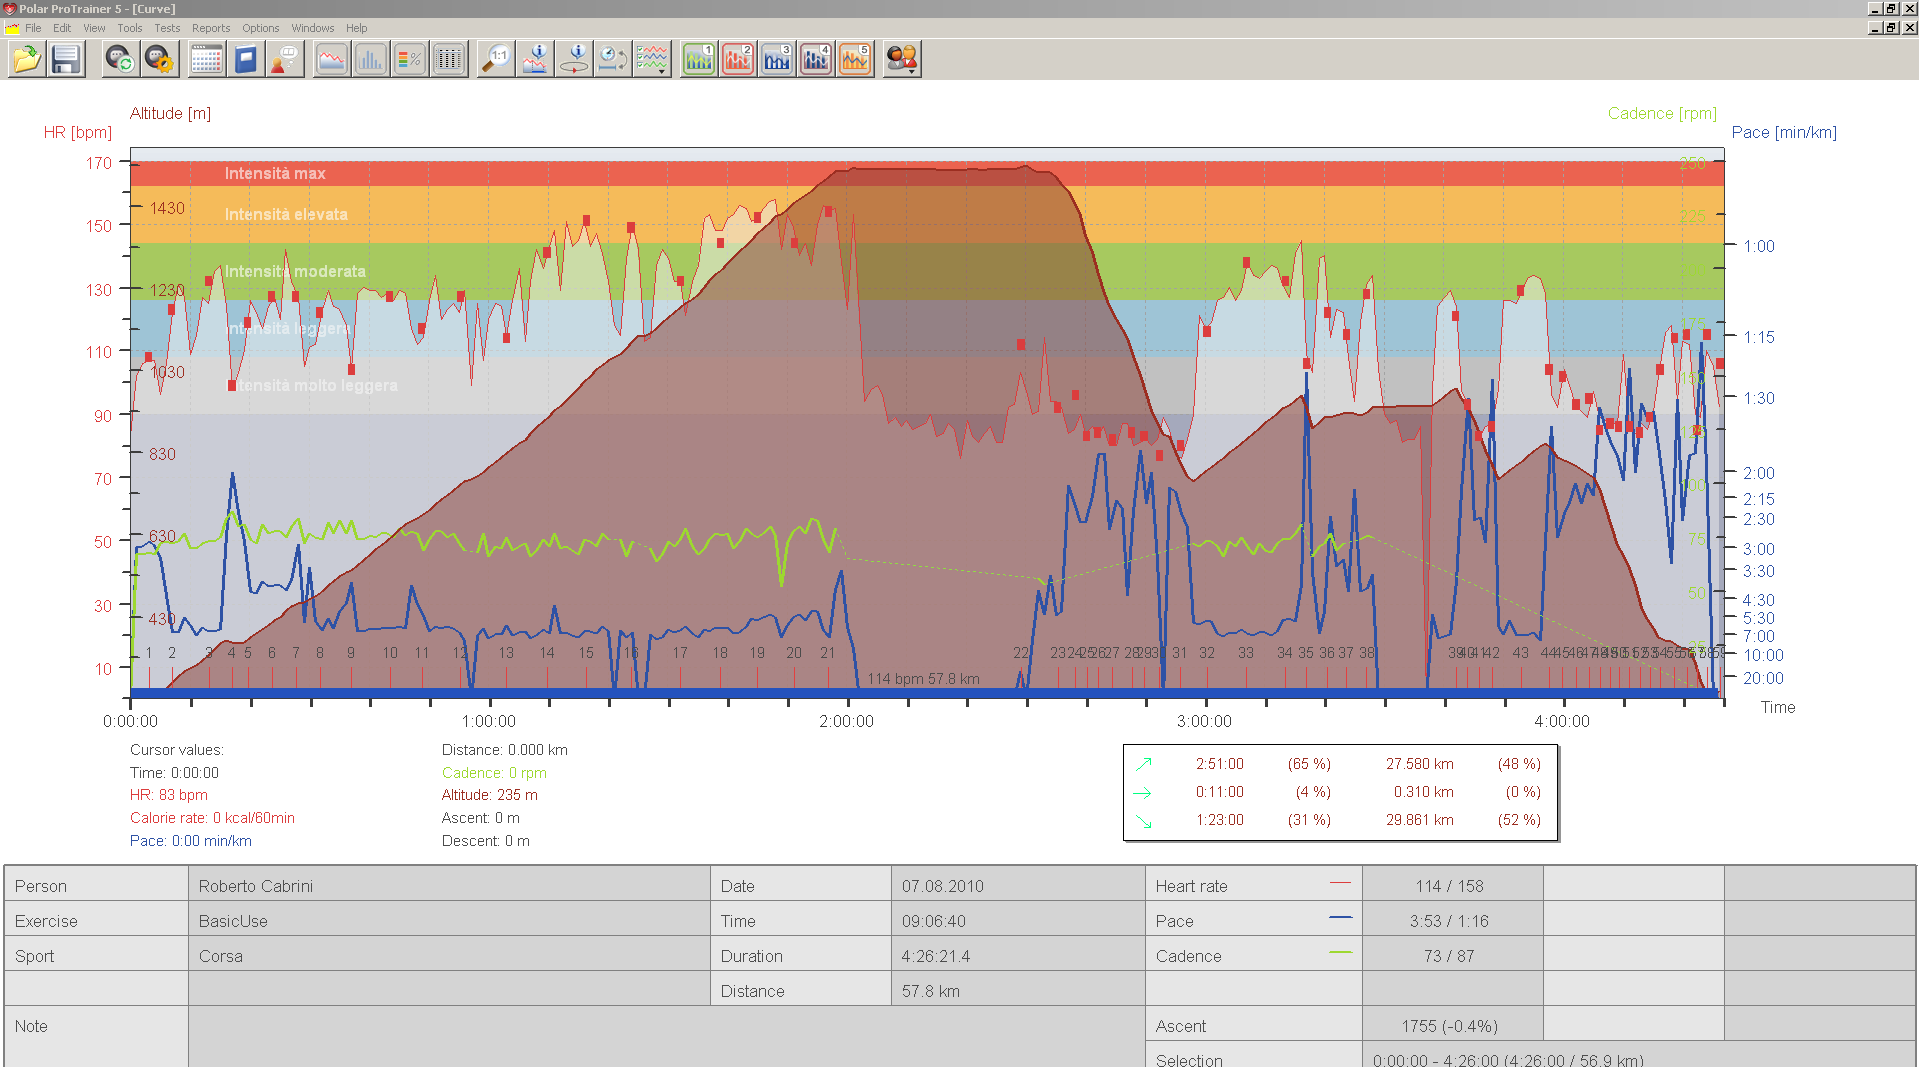
Task: Open the Tests menu
Action: [167, 28]
